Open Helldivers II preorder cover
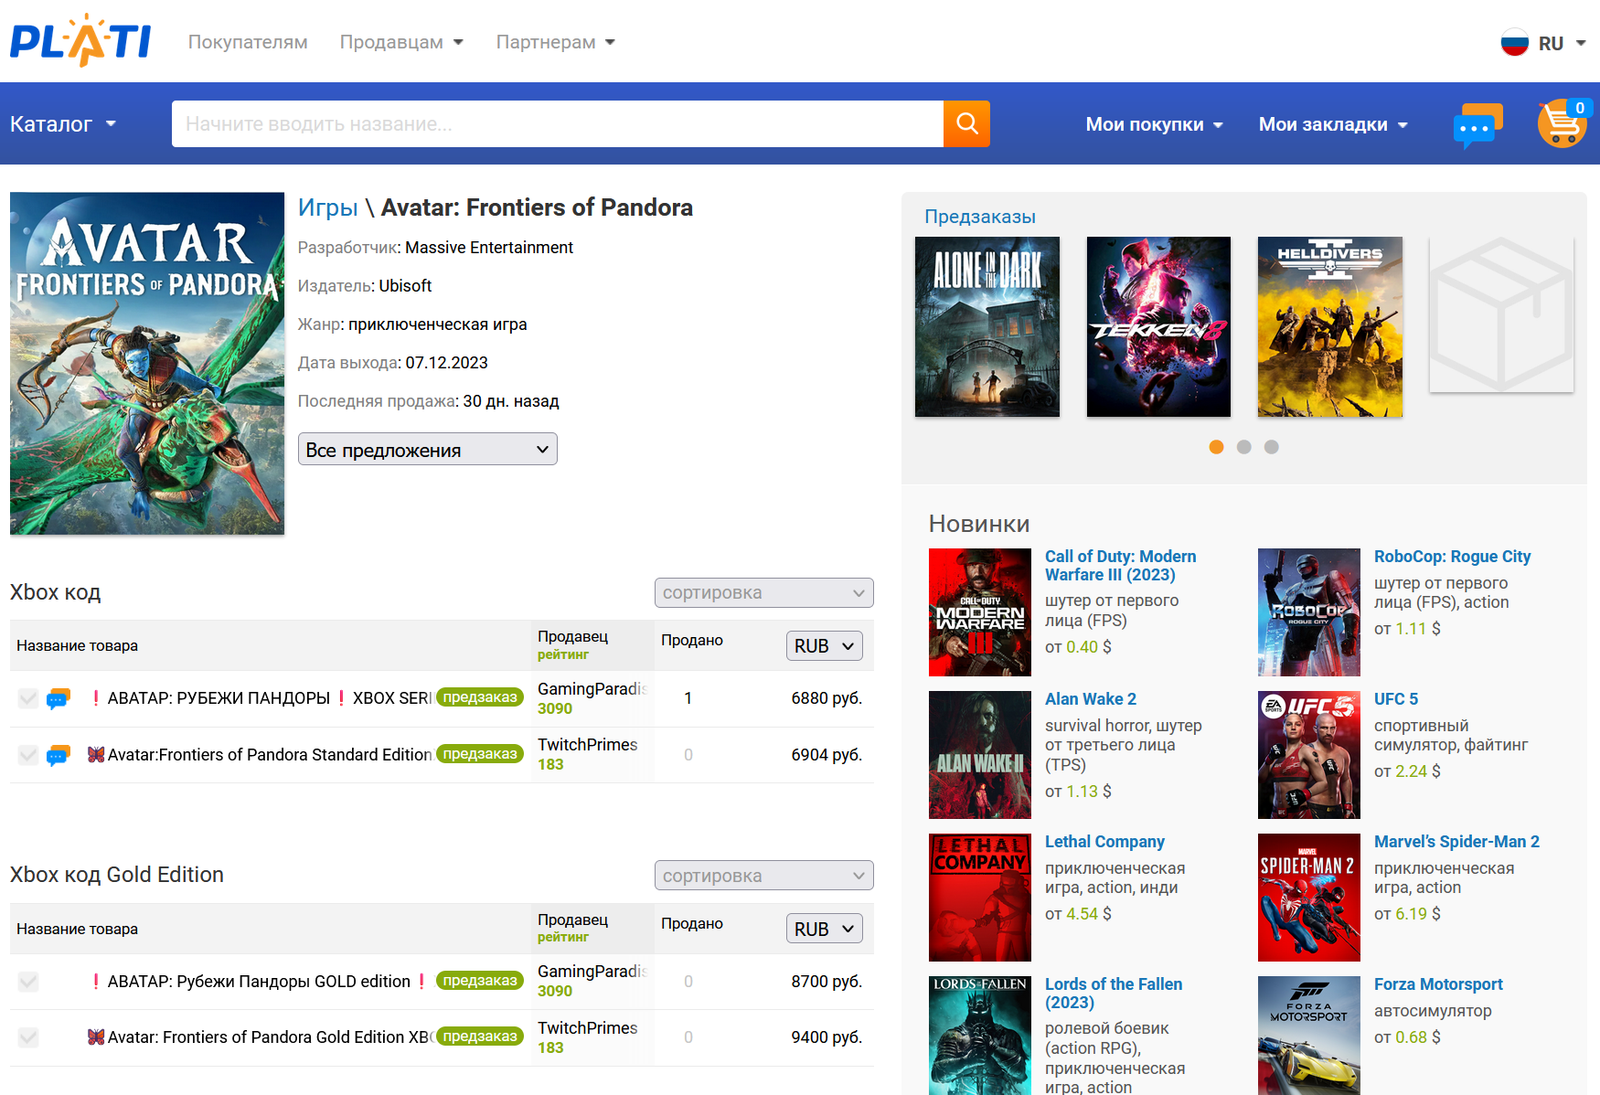The image size is (1600, 1095). pos(1330,327)
